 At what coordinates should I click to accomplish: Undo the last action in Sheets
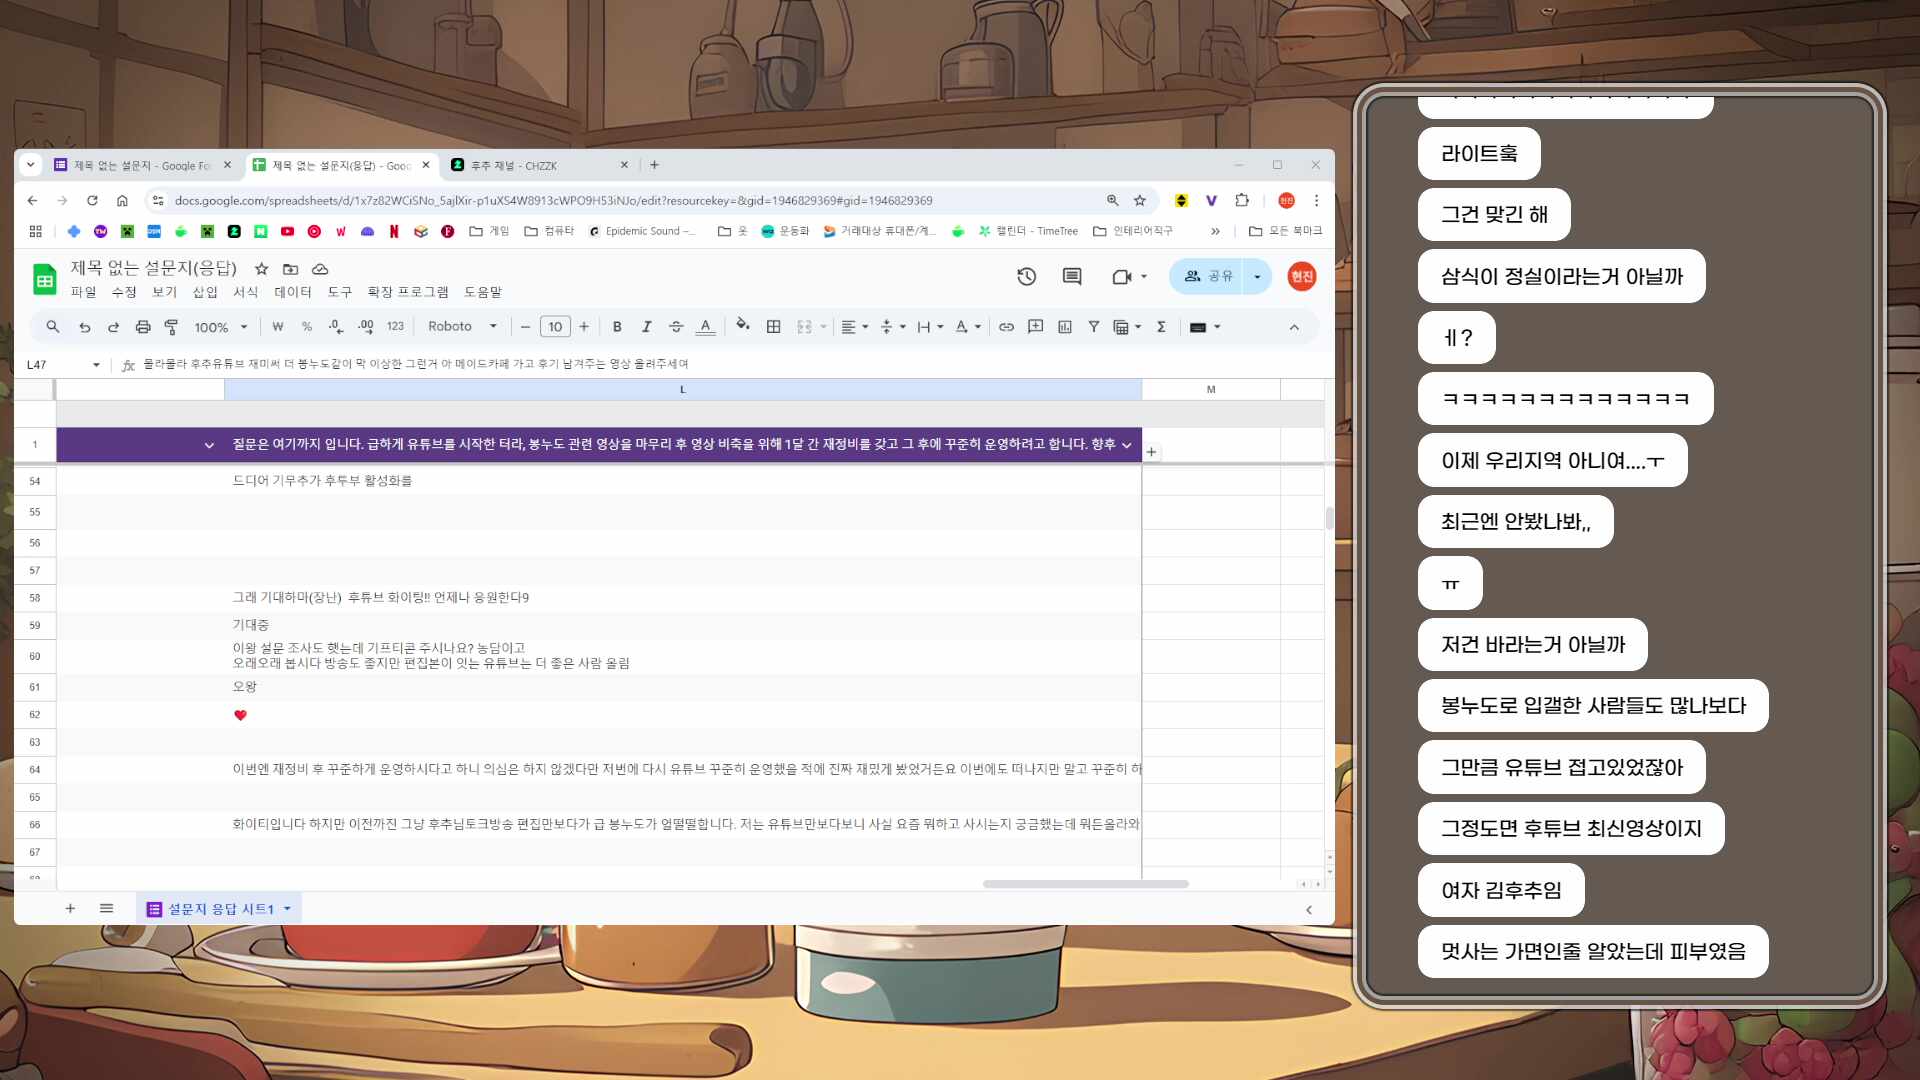coord(85,327)
